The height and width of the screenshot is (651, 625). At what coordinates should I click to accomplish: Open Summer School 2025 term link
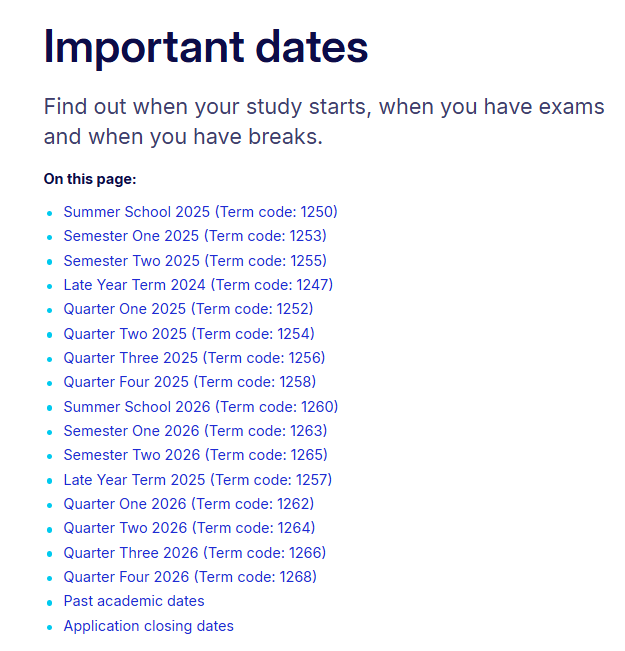point(200,212)
